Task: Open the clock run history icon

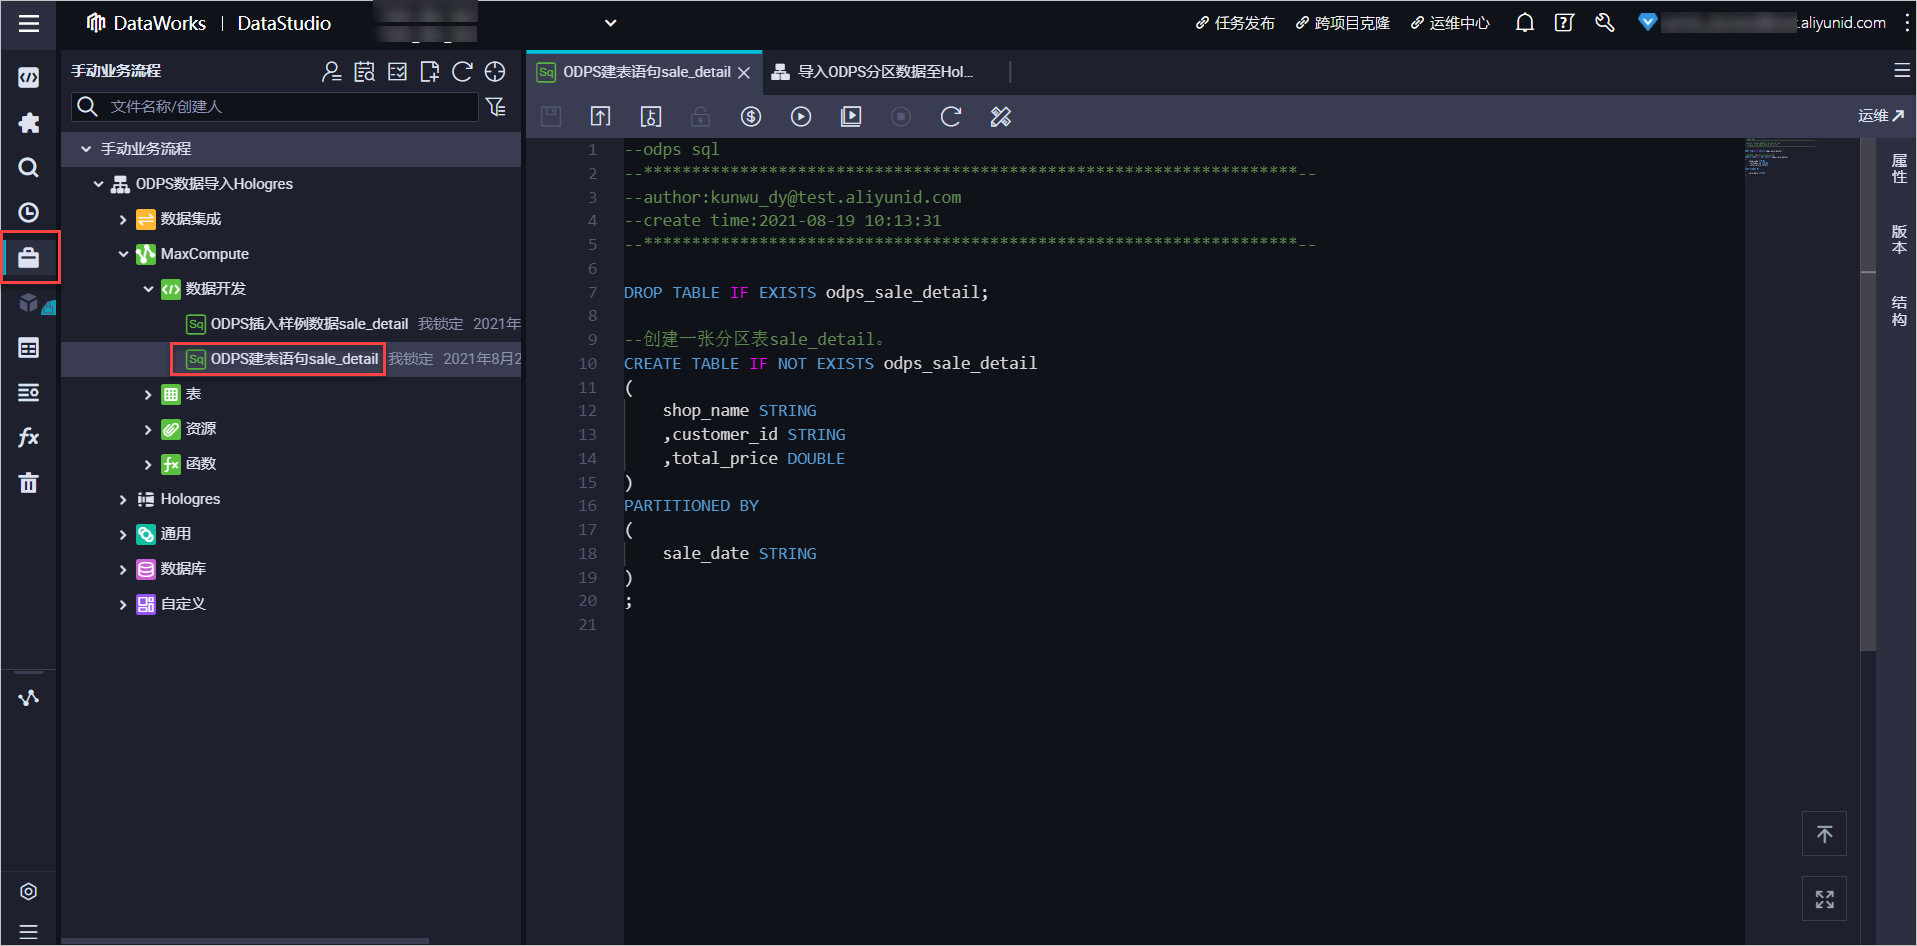Action: coord(29,213)
